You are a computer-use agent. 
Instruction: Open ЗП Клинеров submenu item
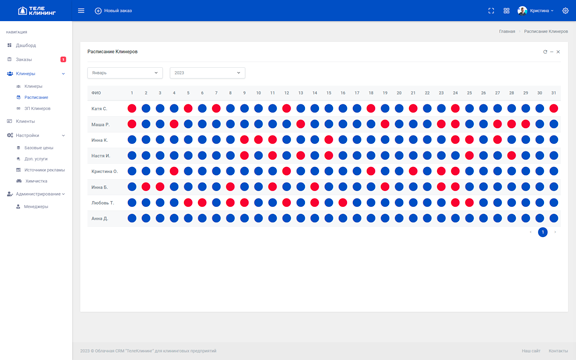click(37, 108)
